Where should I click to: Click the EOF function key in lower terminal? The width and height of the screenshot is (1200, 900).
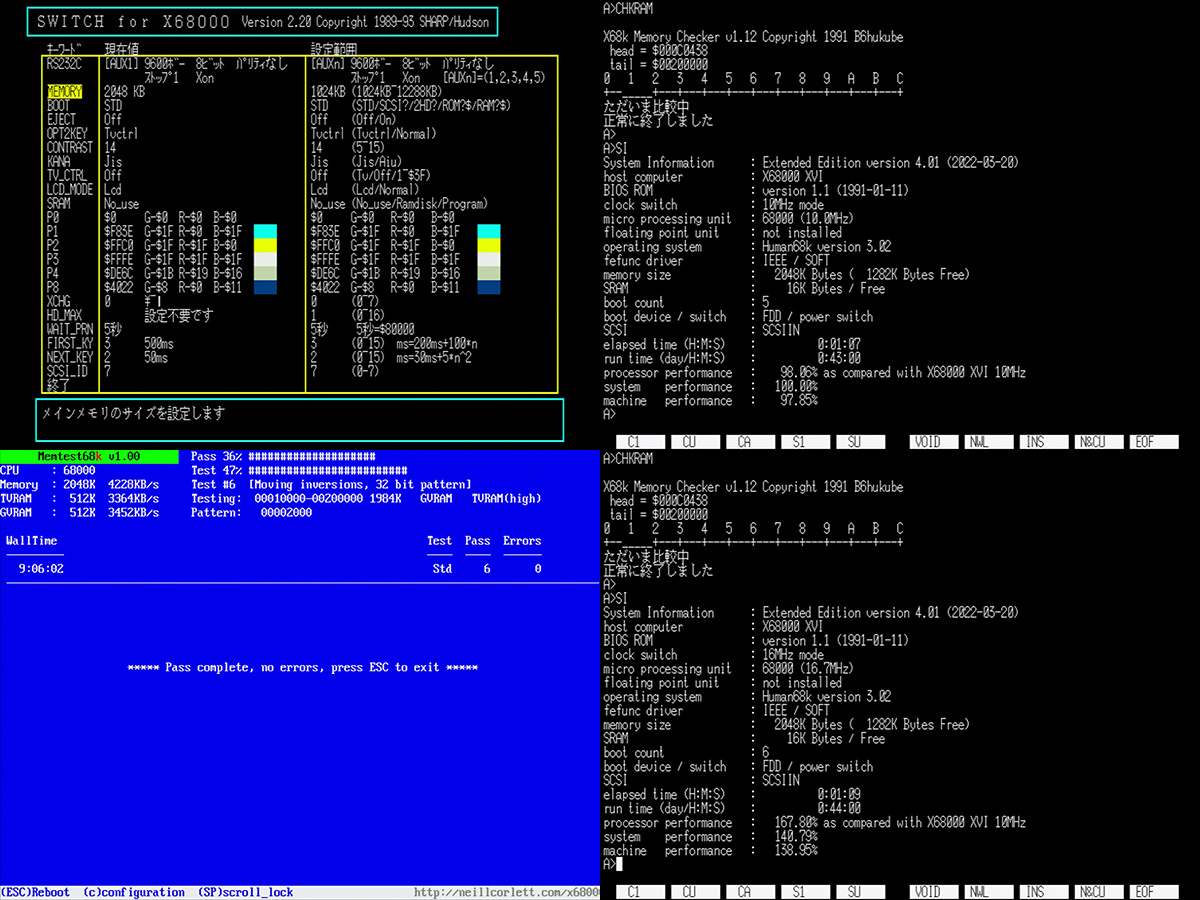coord(1143,892)
